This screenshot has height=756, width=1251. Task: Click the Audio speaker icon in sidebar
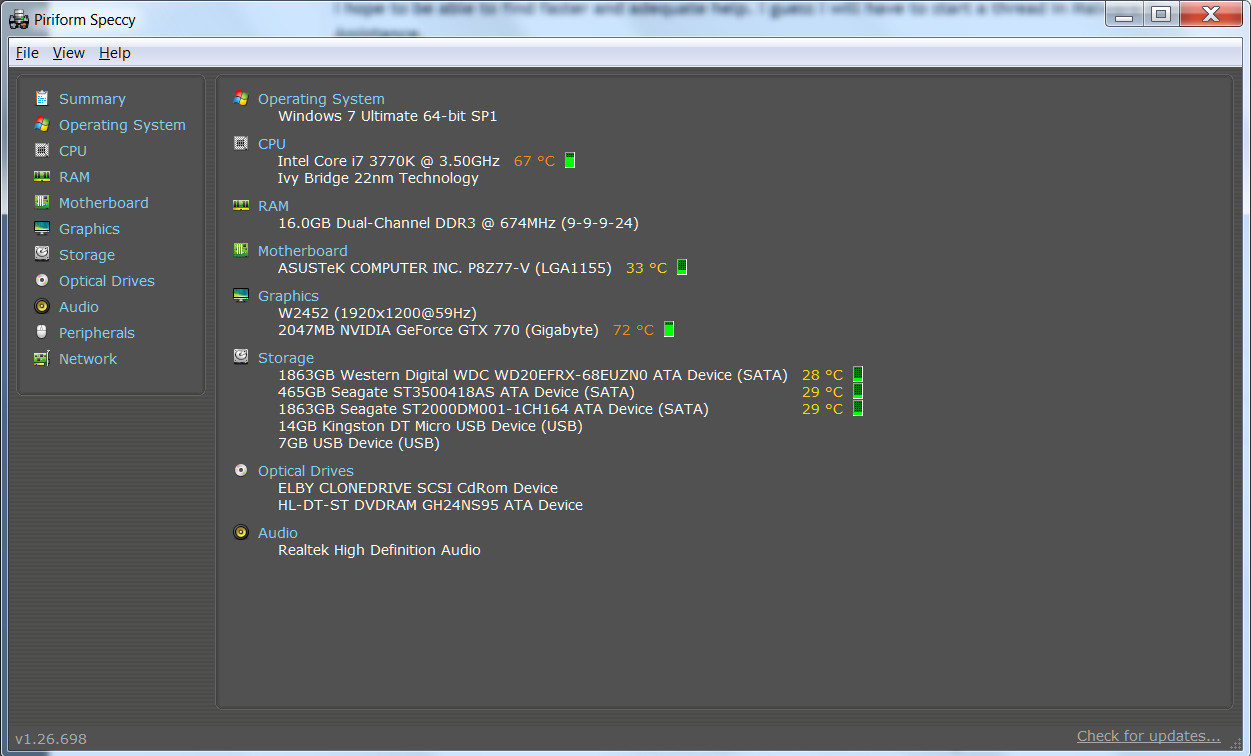click(41, 306)
